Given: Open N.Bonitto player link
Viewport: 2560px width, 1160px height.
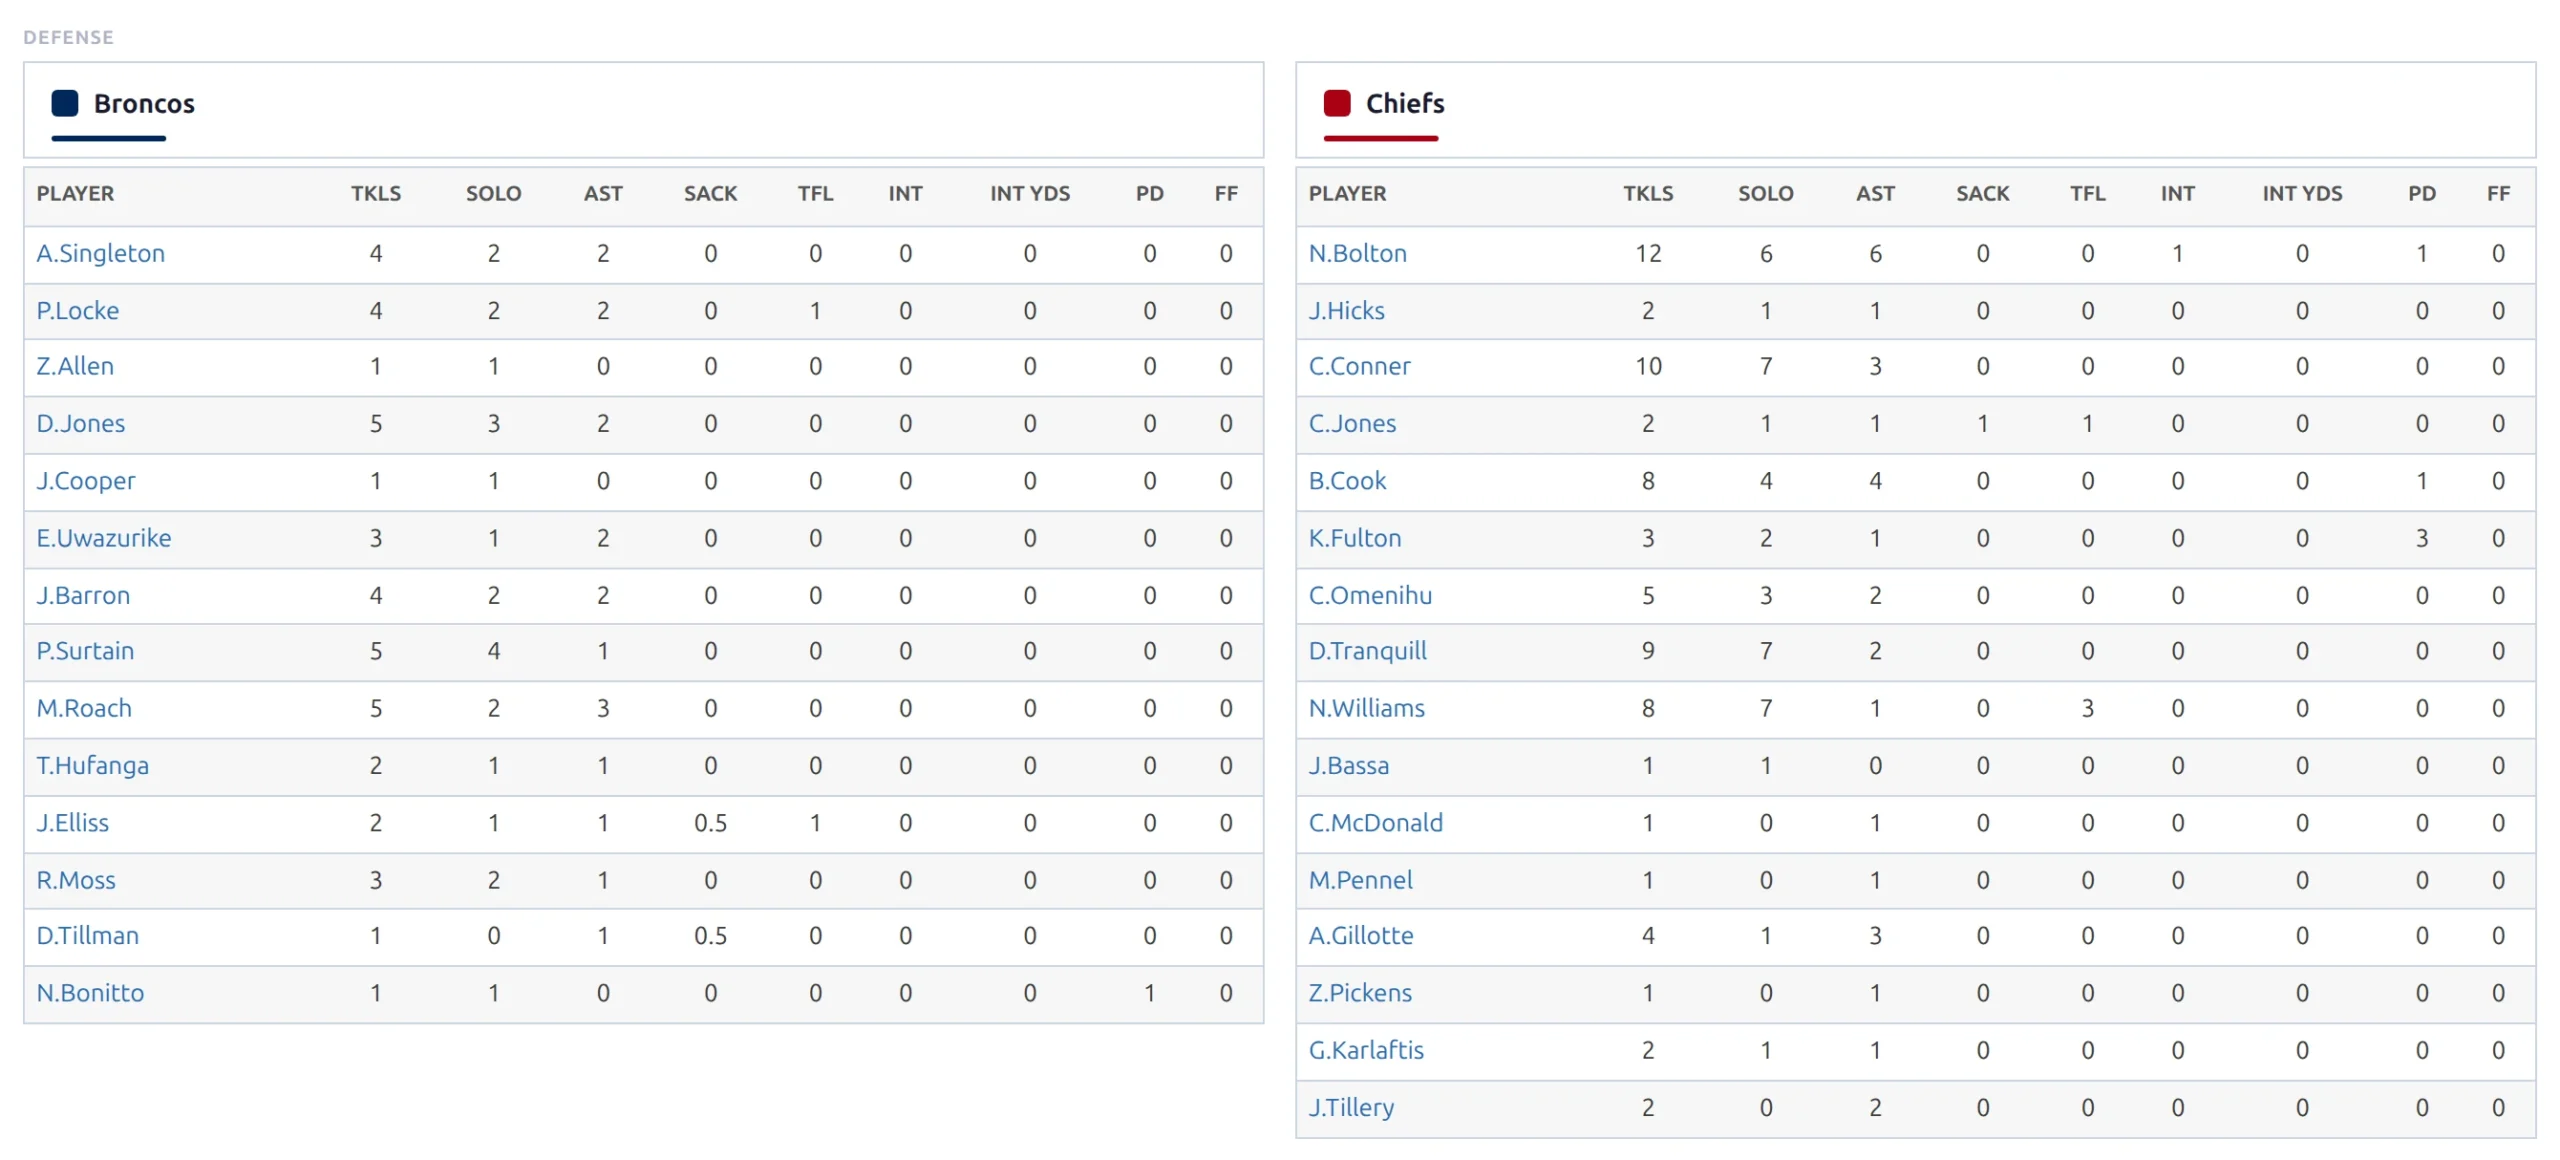Looking at the screenshot, I should coord(90,993).
